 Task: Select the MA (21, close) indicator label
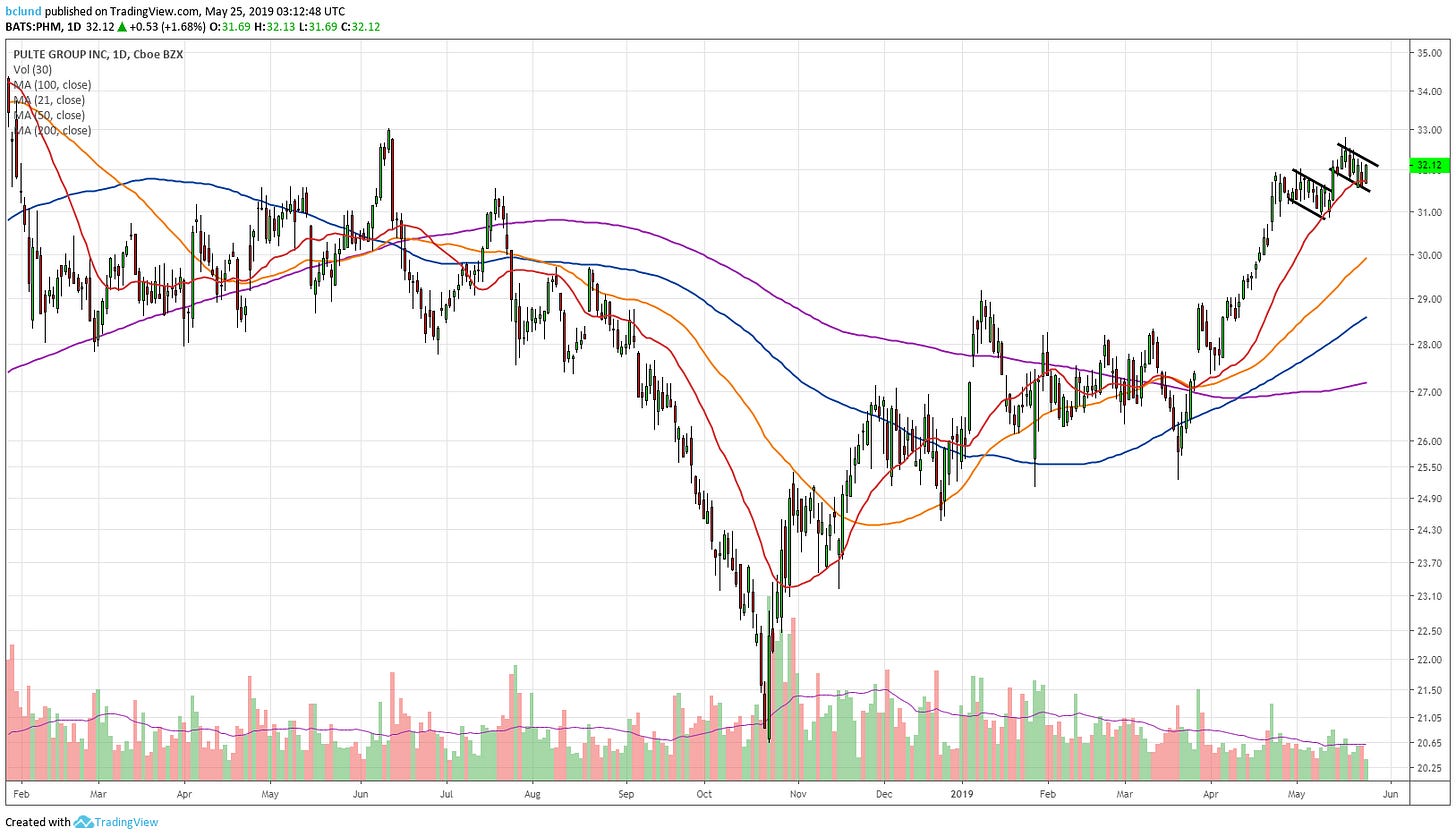pos(48,100)
